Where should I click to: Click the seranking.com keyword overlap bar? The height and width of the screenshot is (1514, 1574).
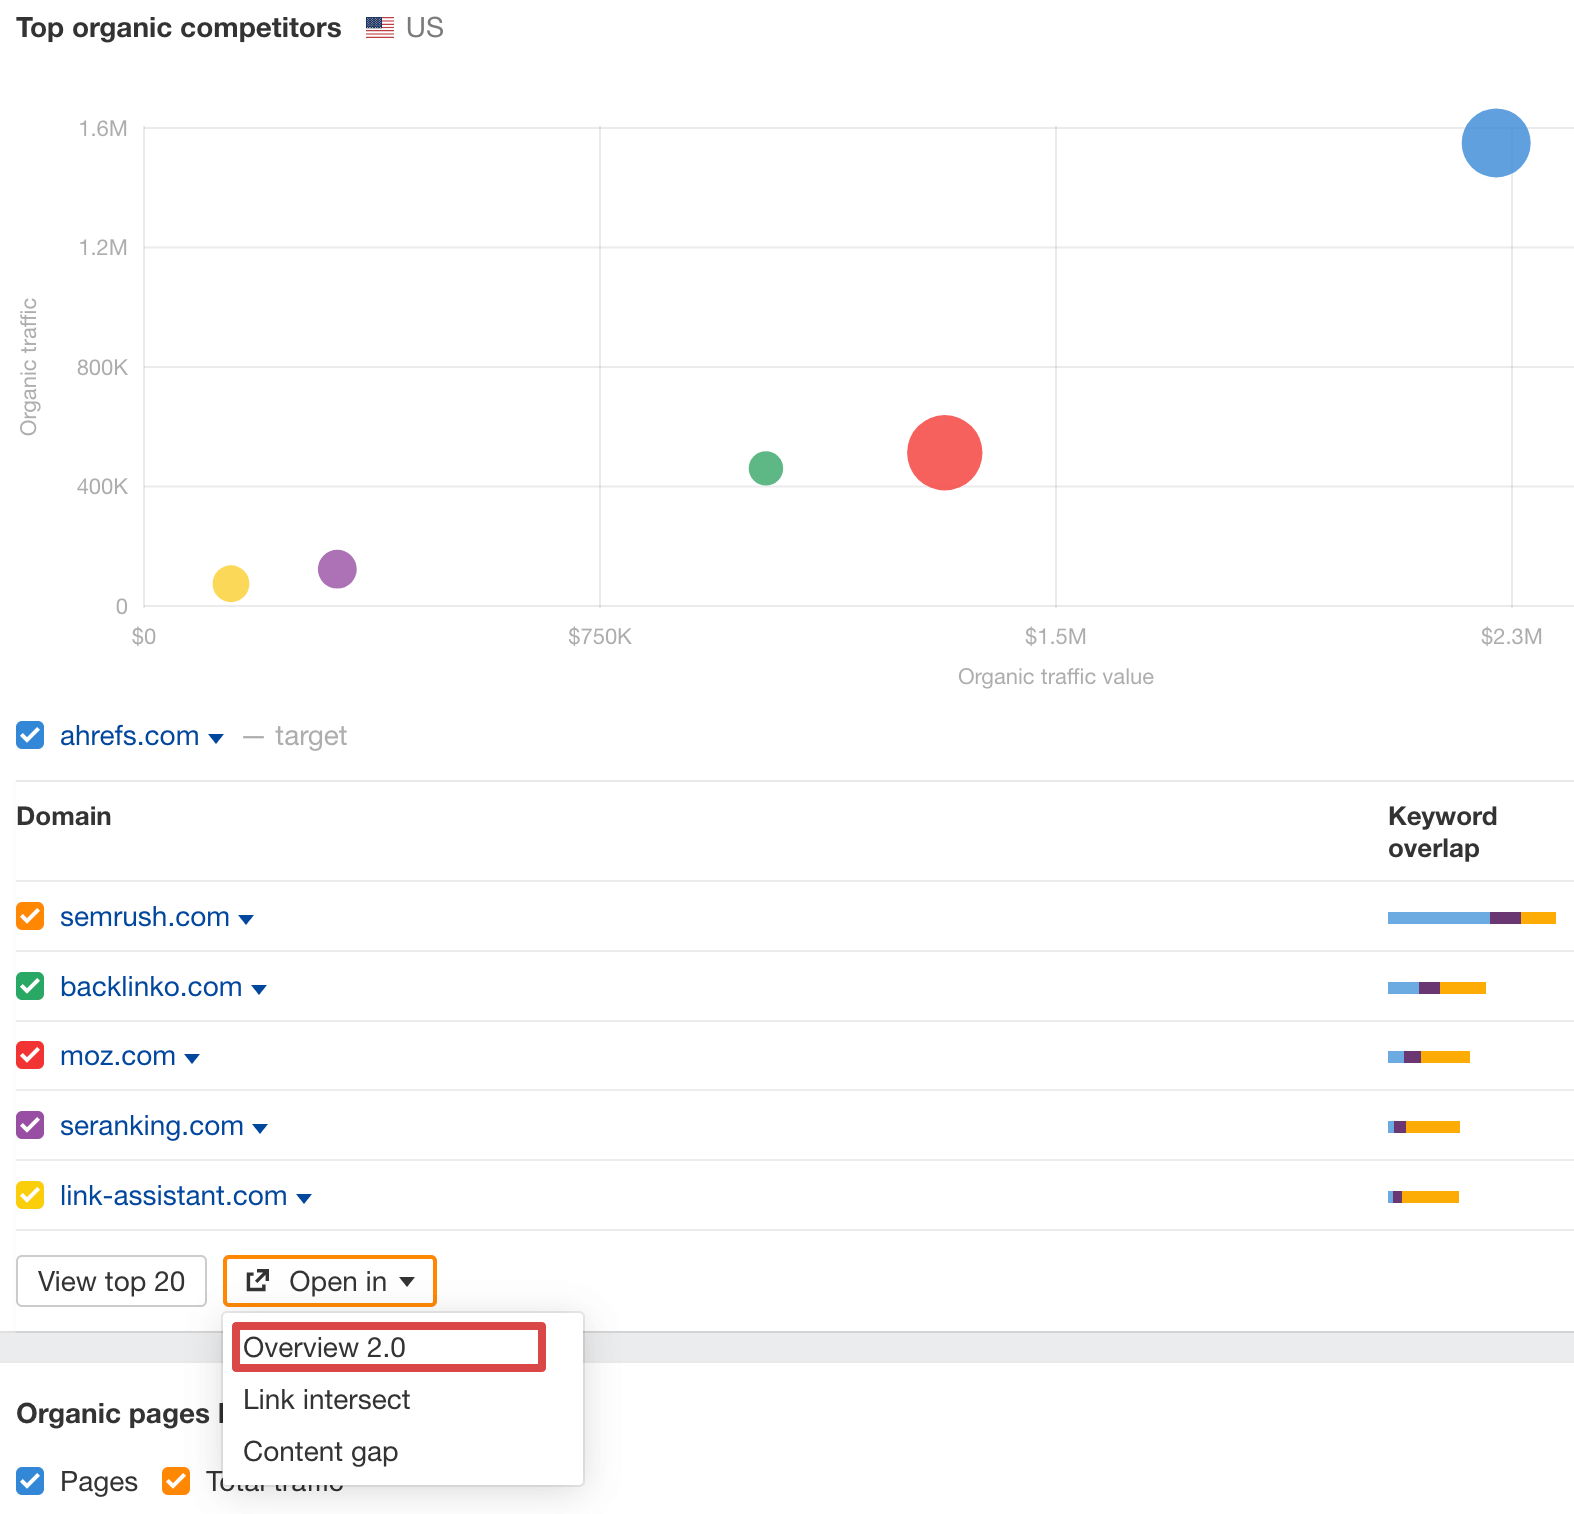coord(1423,1127)
